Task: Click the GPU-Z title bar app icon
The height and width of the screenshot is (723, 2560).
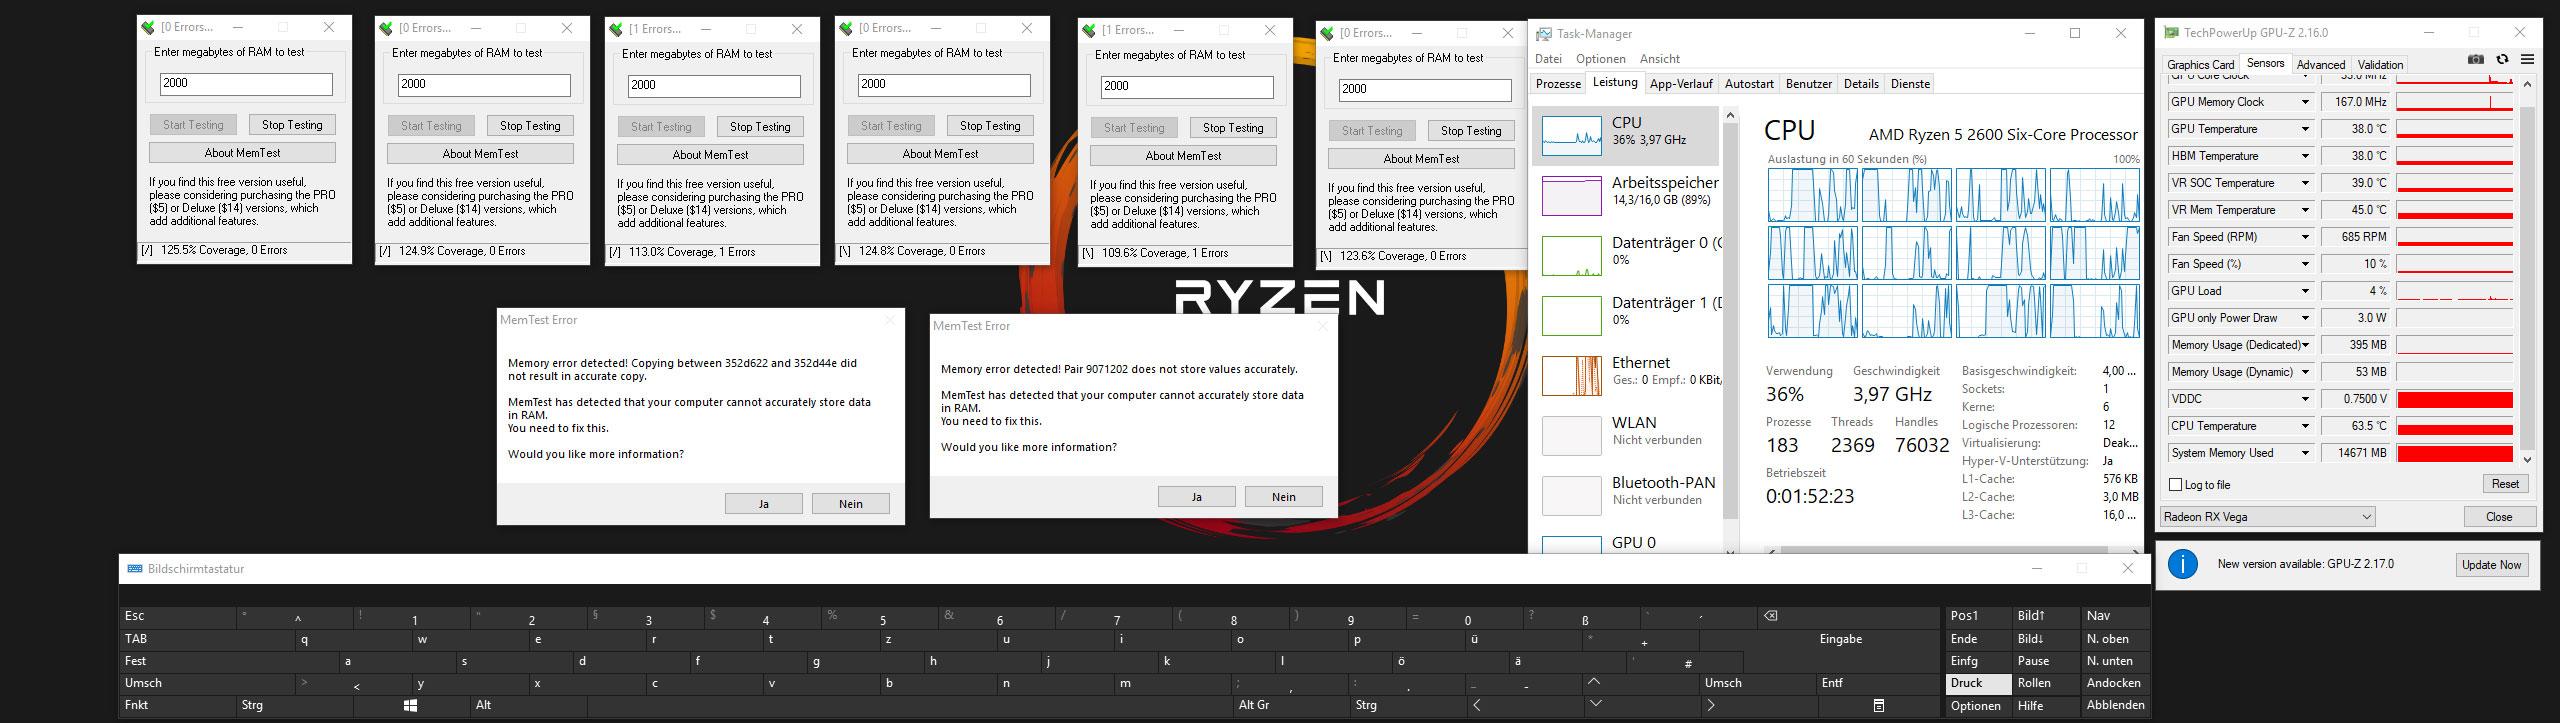Action: pos(2171,33)
